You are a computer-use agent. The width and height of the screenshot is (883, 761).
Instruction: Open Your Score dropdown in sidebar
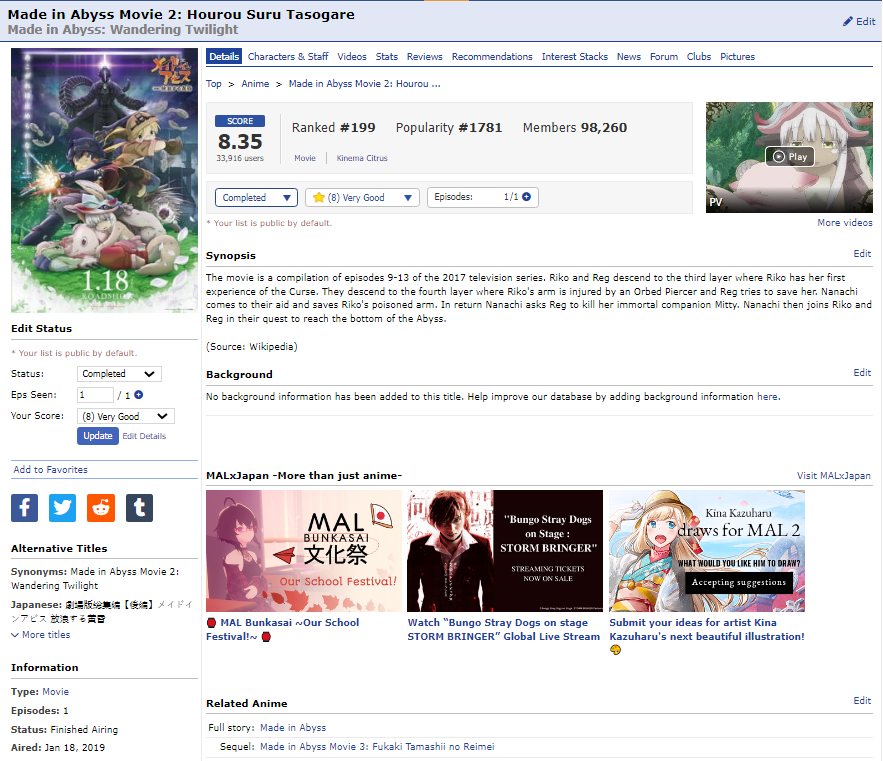pos(126,416)
